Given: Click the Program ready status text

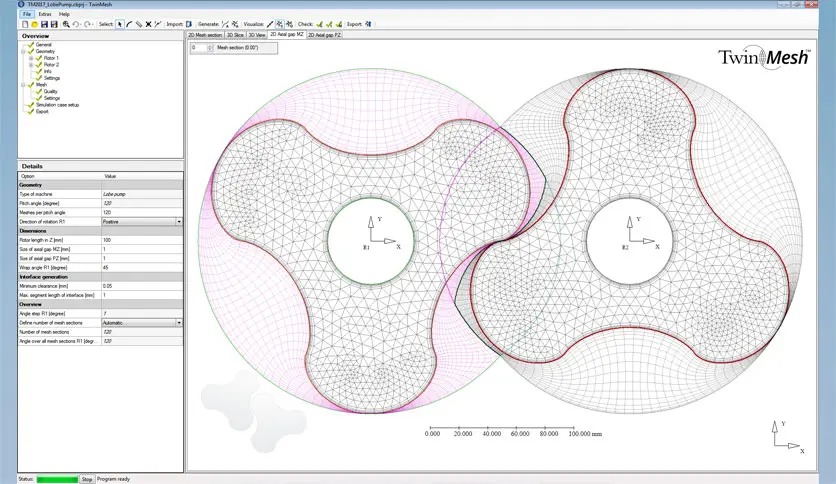Looking at the screenshot, I should (x=114, y=479).
